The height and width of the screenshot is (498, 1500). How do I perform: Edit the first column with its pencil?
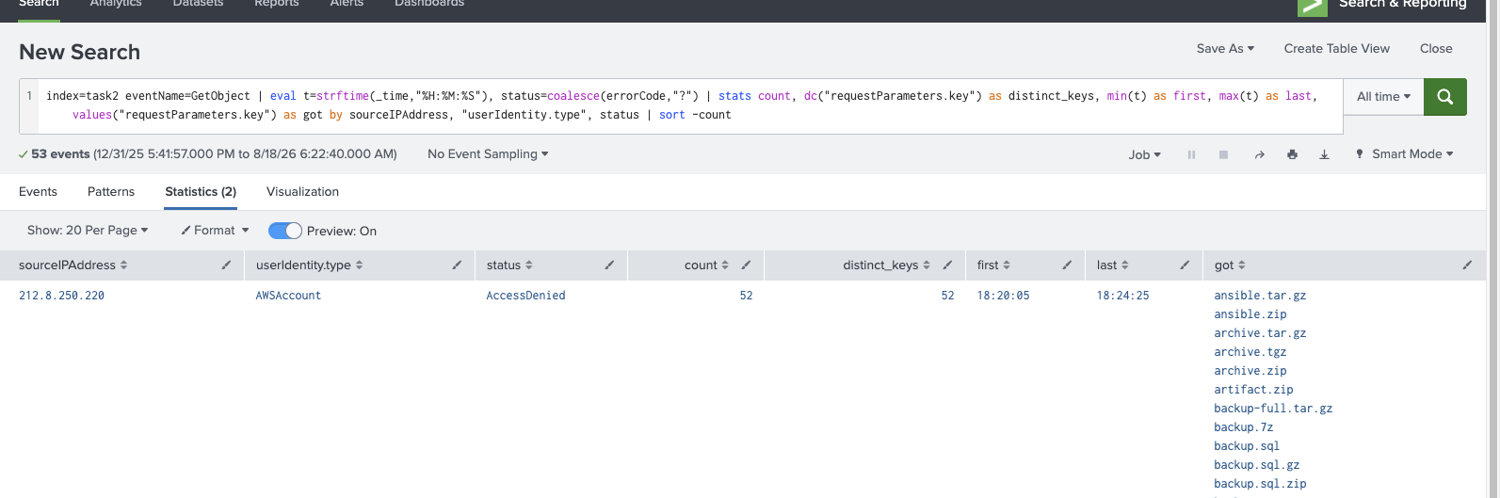point(1066,265)
